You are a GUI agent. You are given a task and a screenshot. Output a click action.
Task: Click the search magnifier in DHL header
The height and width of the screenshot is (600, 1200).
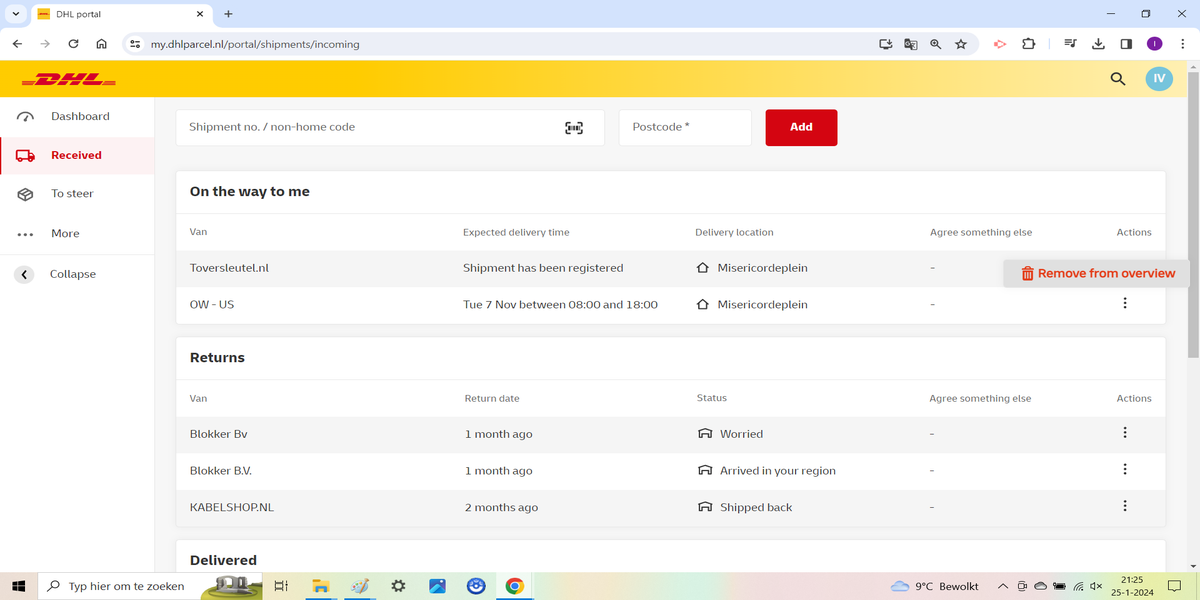(1118, 79)
